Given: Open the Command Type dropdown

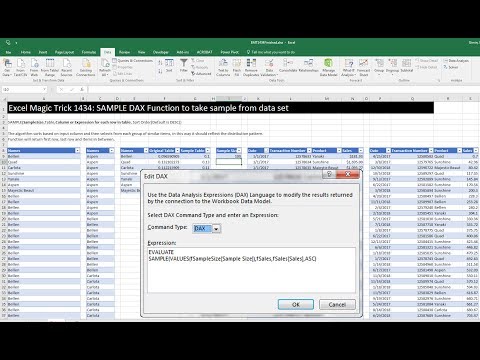Looking at the screenshot, I should (x=216, y=229).
